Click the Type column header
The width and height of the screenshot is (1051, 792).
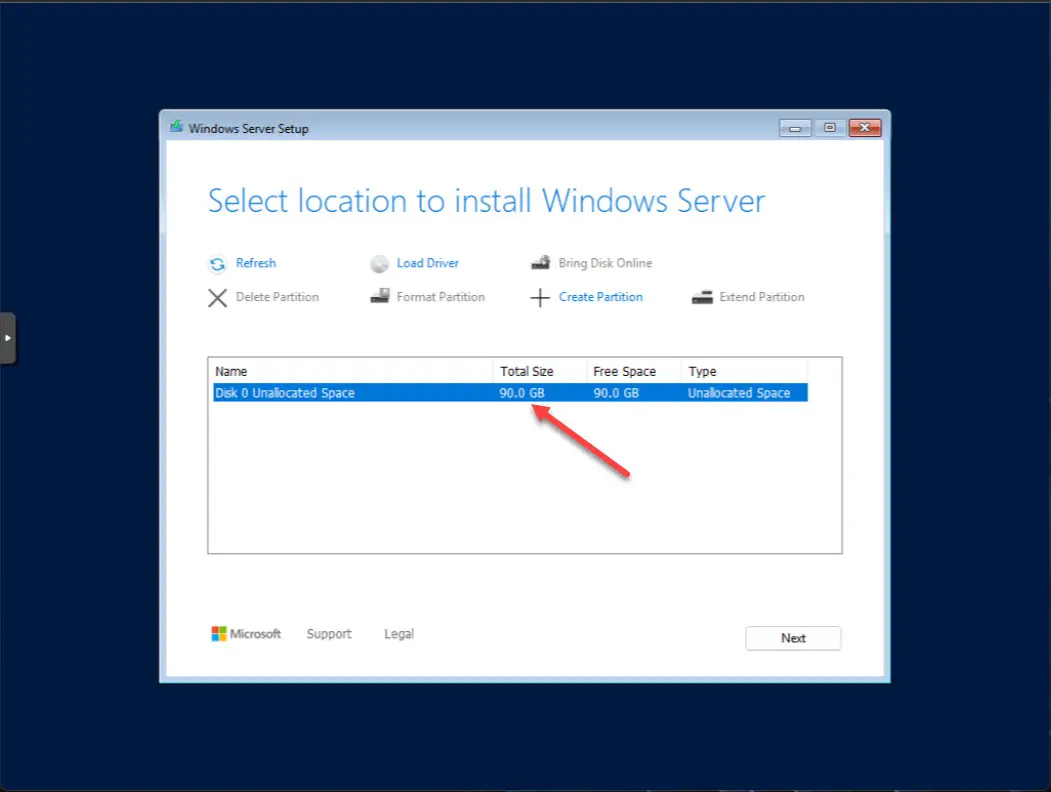pos(744,371)
